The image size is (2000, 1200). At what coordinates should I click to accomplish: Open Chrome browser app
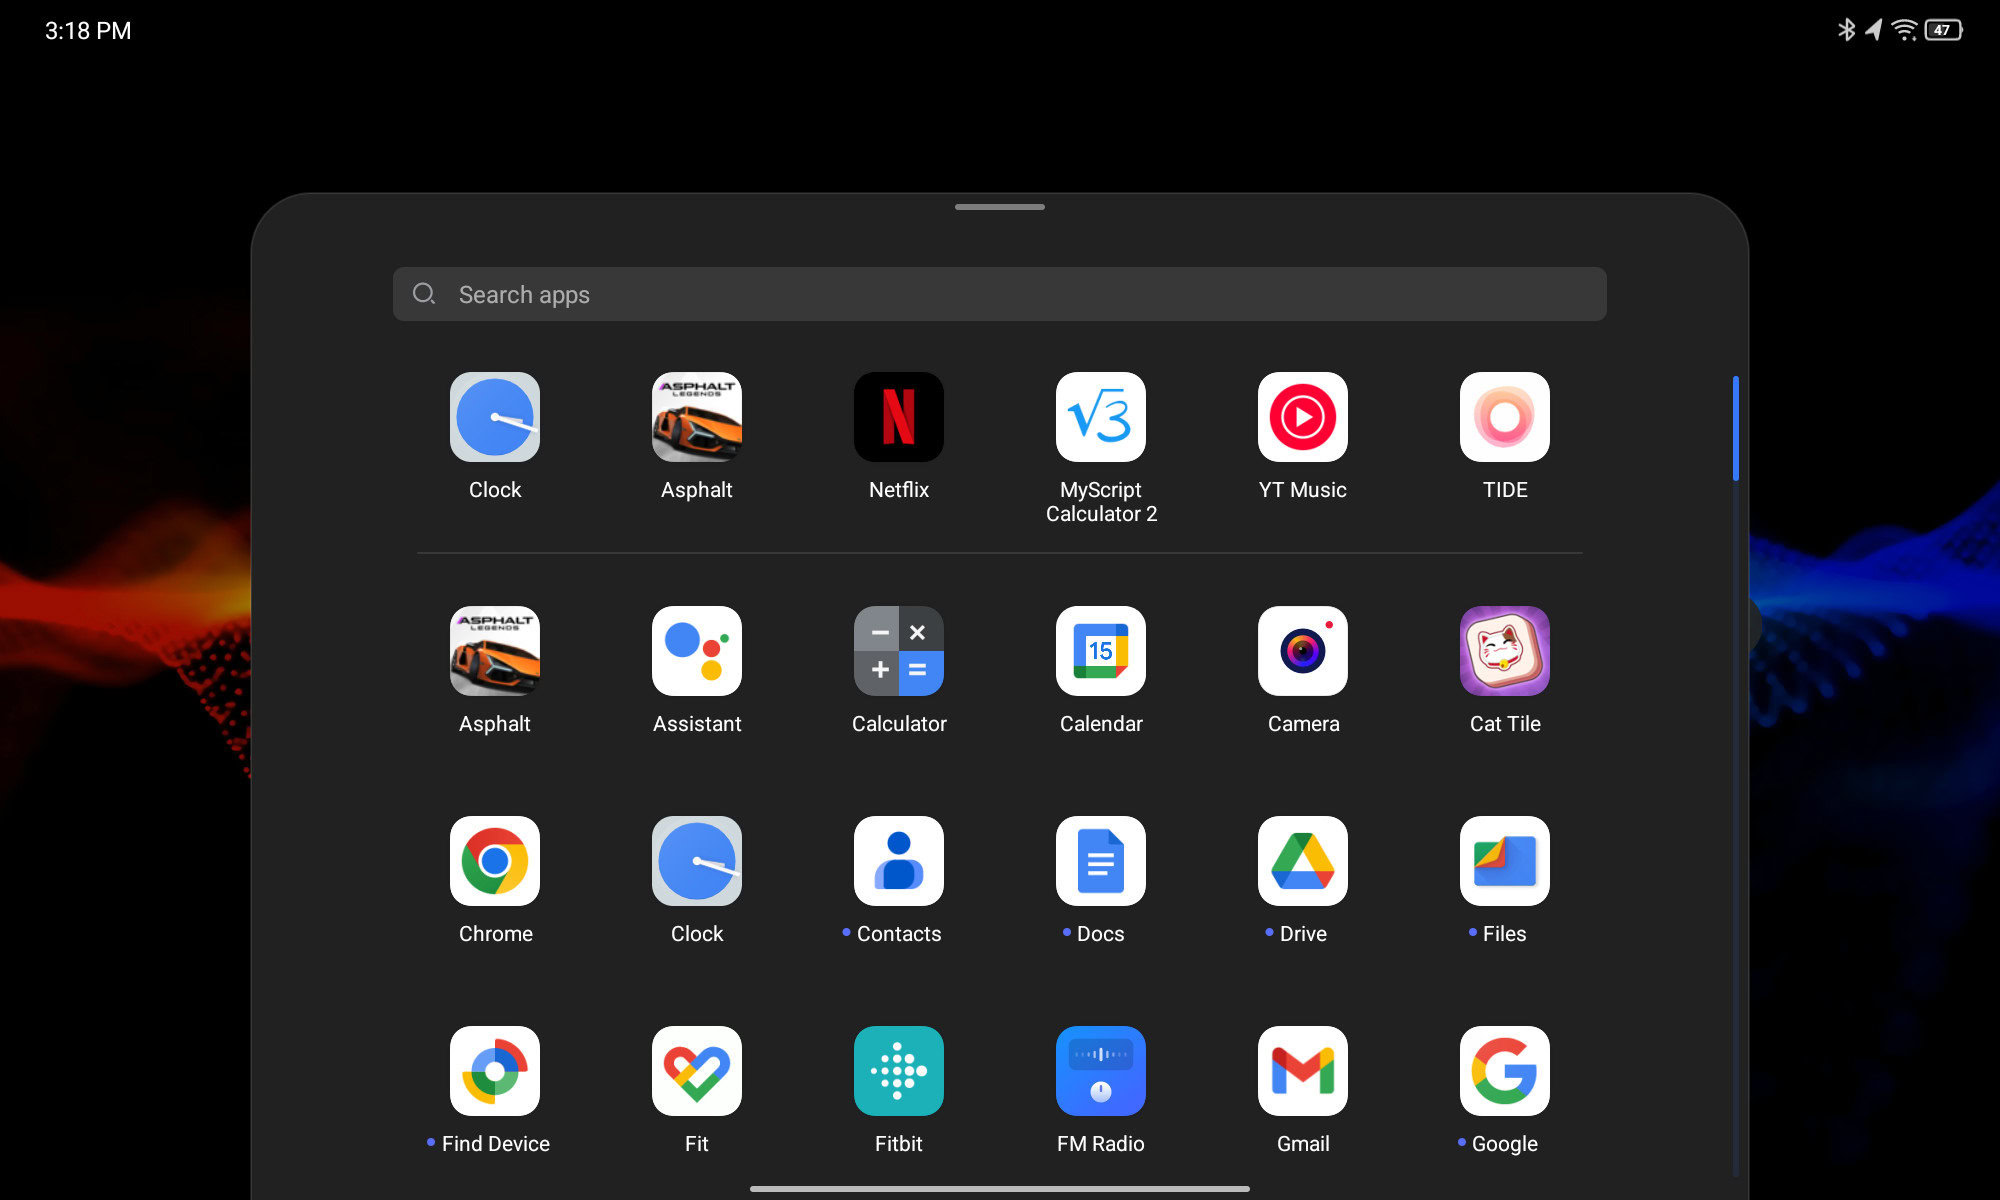pos(494,860)
